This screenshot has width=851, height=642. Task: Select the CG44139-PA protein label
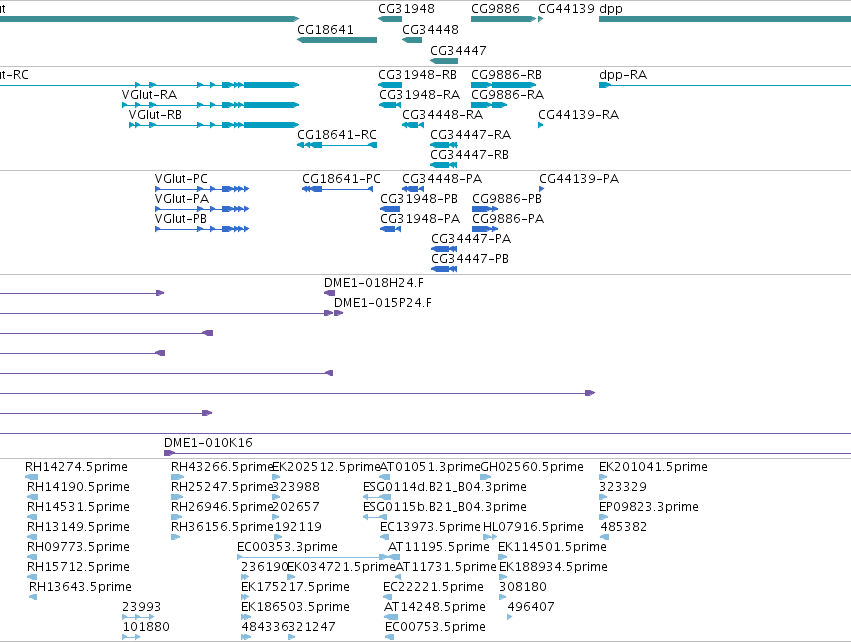[579, 179]
